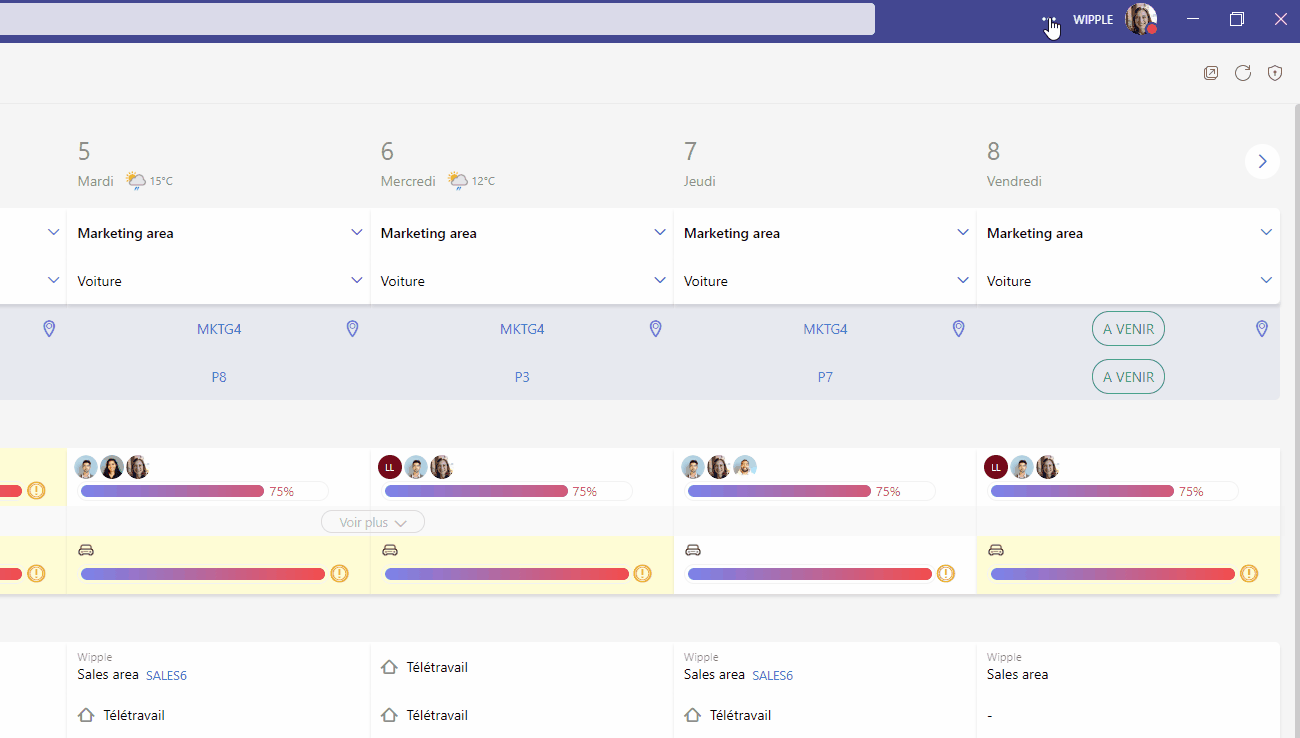Click LL avatar in Mercredi attendees

(390, 467)
